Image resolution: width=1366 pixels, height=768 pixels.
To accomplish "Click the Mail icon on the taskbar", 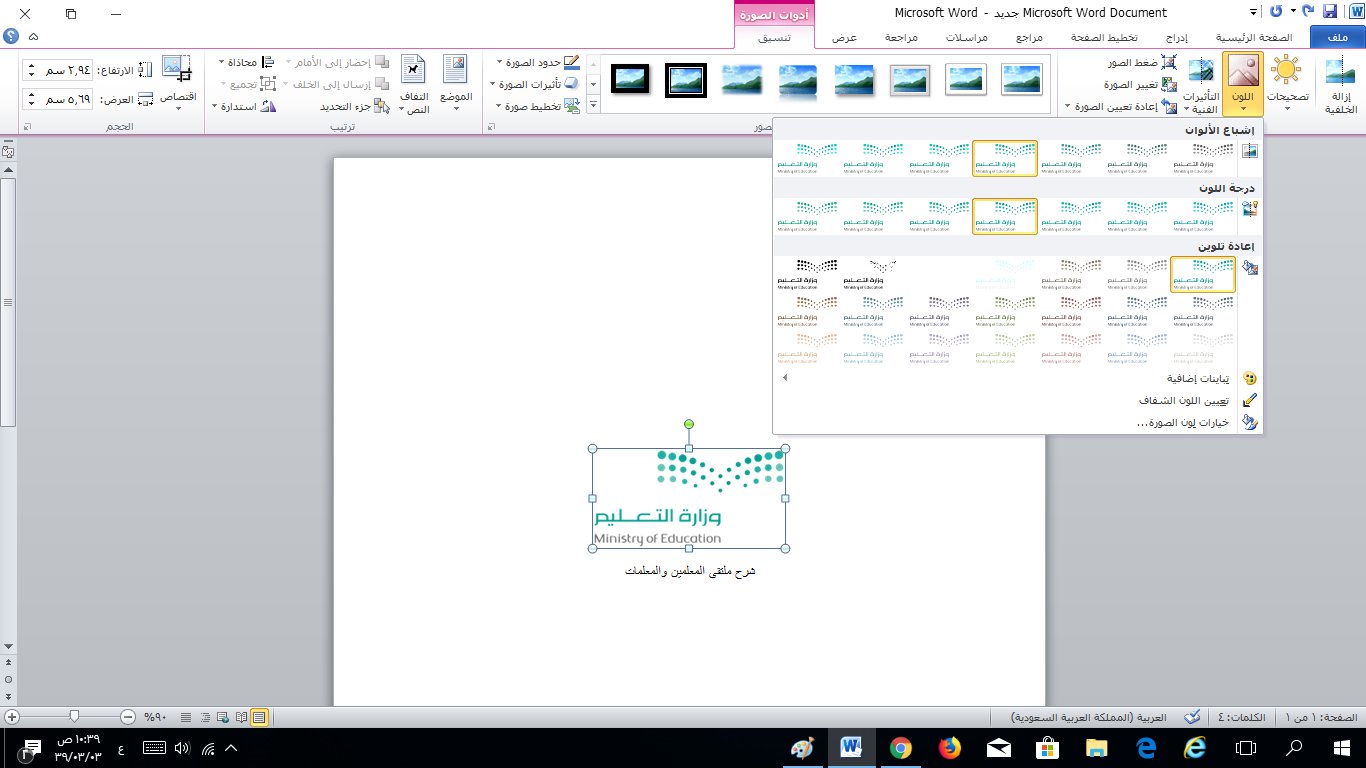I will [999, 747].
